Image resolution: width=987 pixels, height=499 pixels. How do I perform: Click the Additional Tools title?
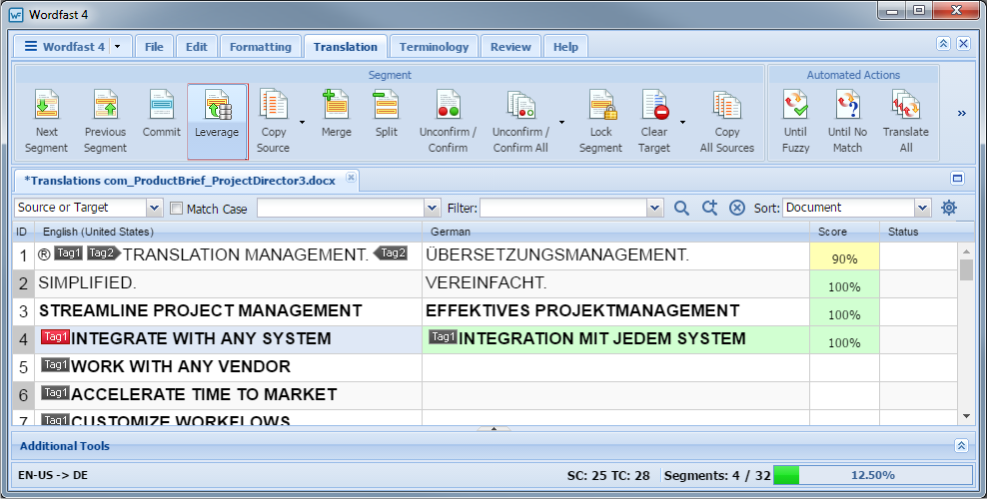65,446
